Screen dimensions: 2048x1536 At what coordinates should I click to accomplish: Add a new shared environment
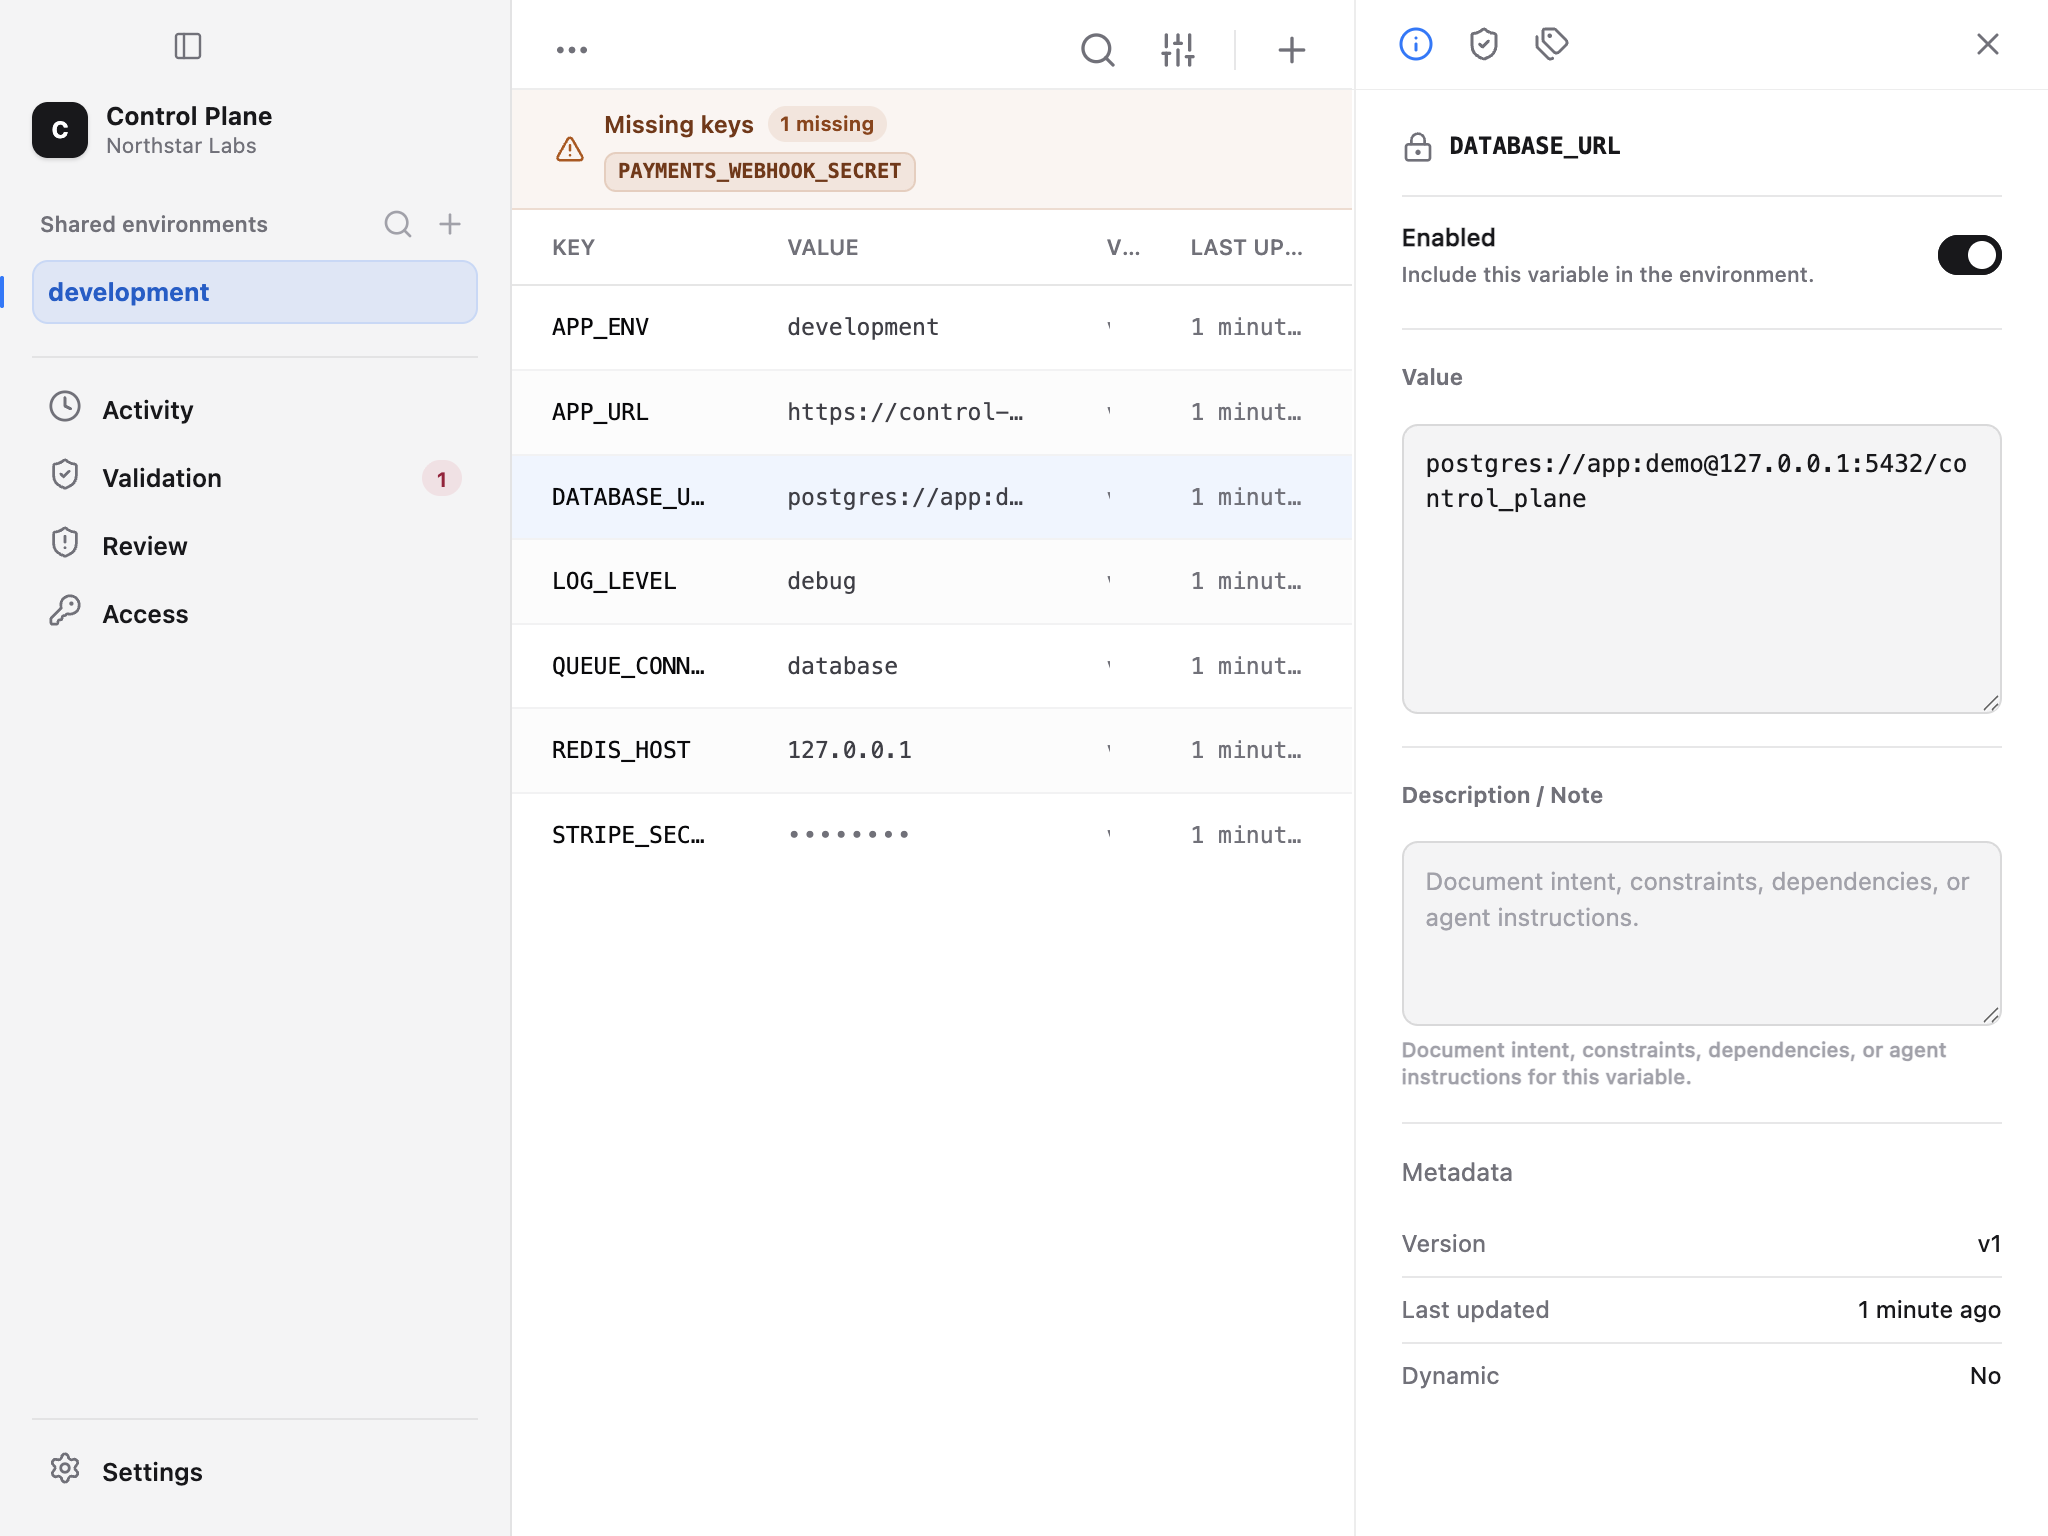[450, 224]
